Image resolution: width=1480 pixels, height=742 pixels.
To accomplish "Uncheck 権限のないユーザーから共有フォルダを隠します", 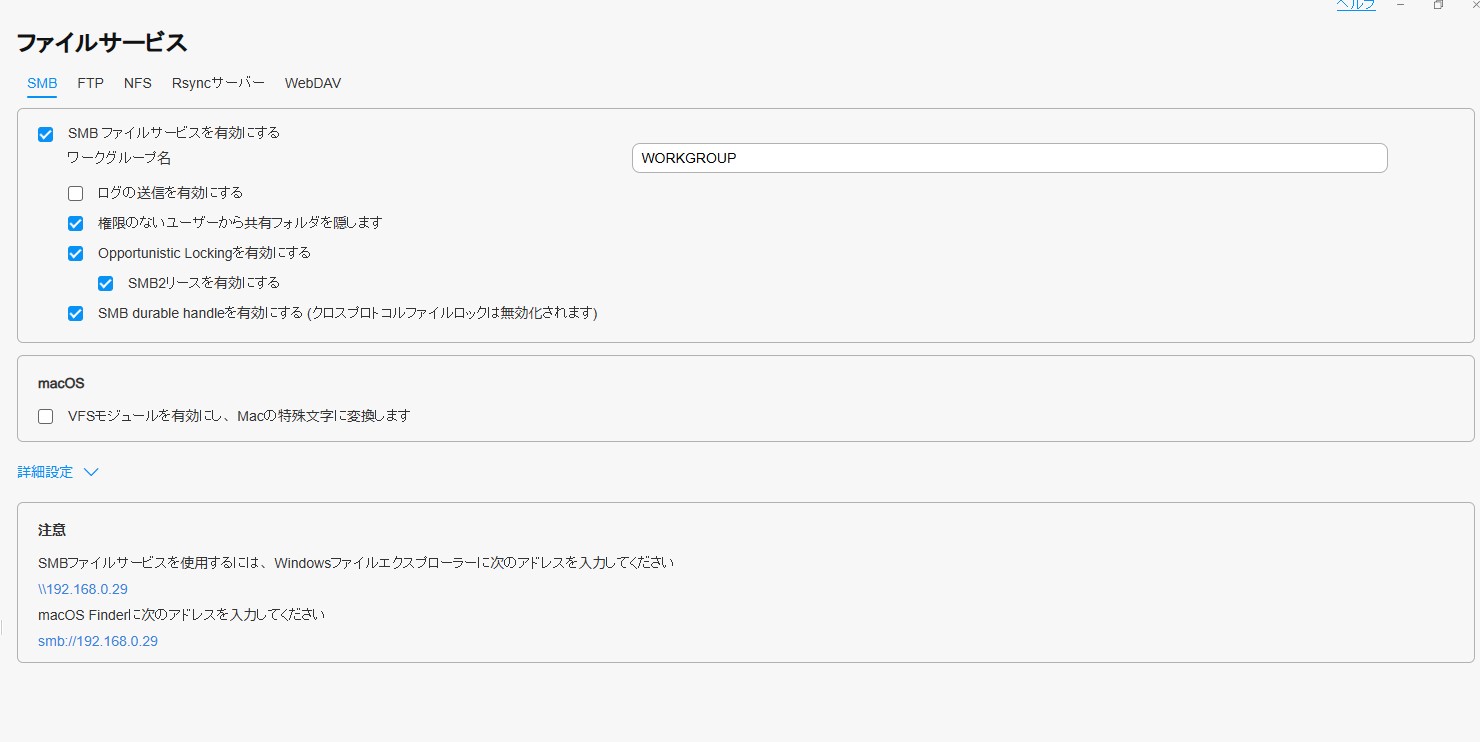I will (76, 224).
